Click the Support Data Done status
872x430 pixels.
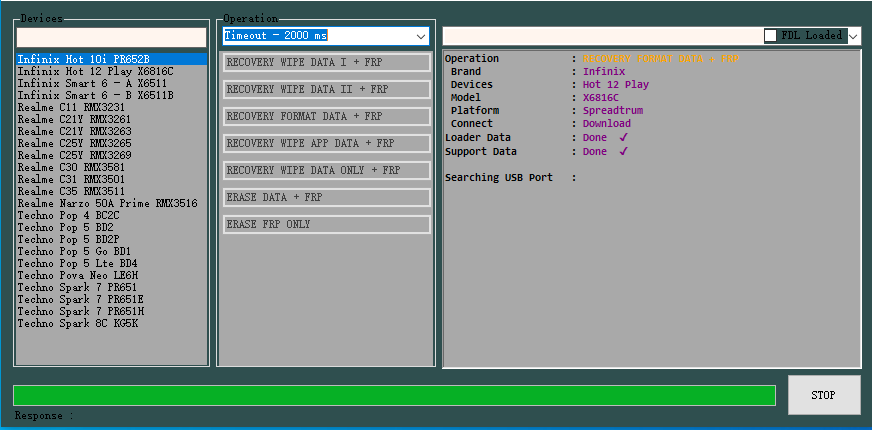(x=605, y=151)
